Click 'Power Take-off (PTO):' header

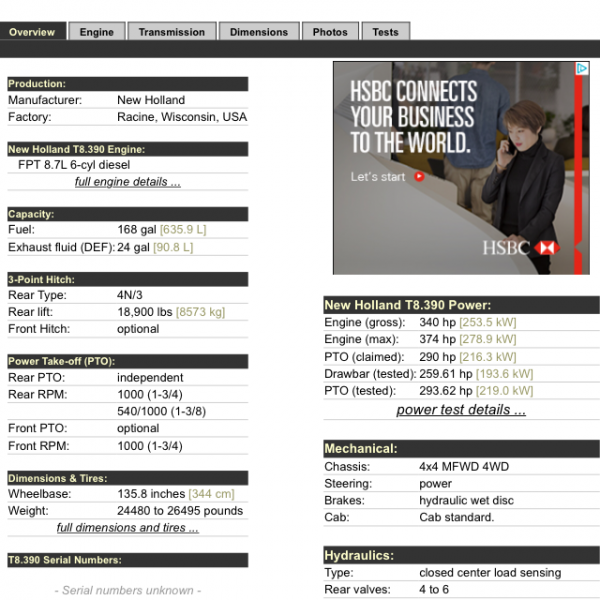click(128, 362)
